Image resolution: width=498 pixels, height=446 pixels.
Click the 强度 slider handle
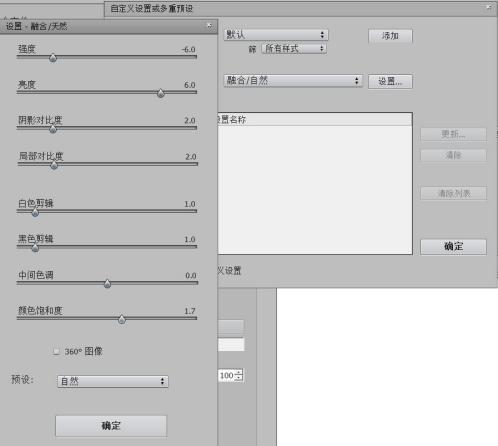[x=53, y=58]
